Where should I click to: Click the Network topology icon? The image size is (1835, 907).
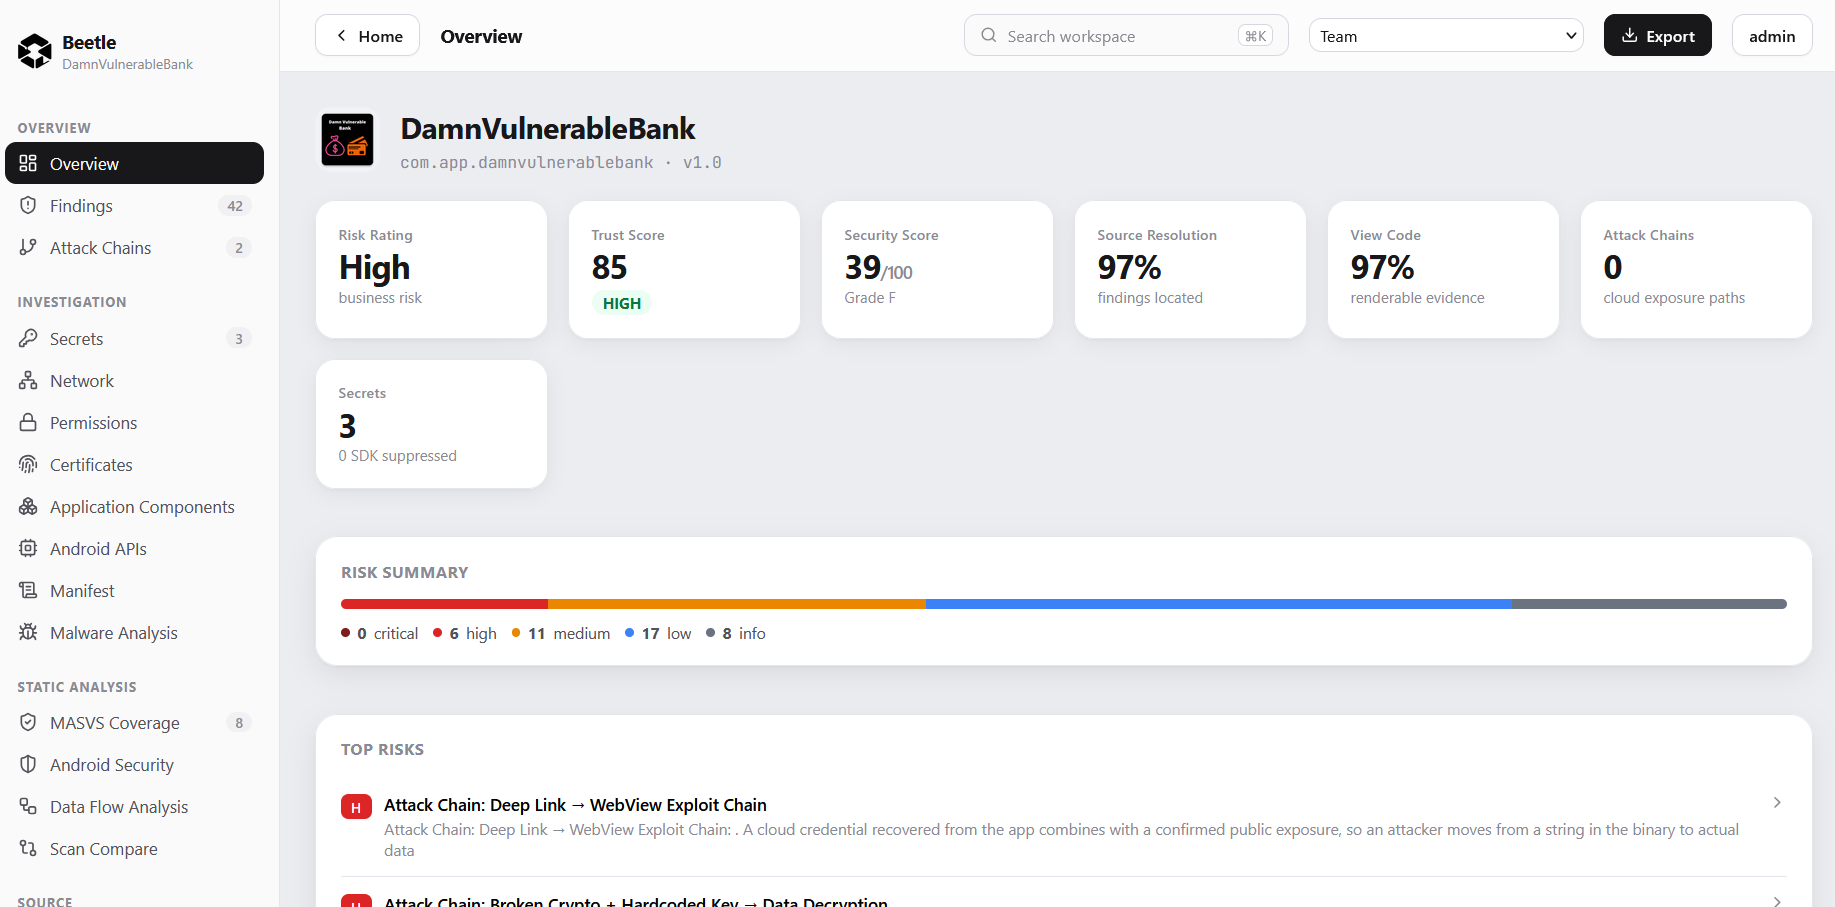point(28,380)
